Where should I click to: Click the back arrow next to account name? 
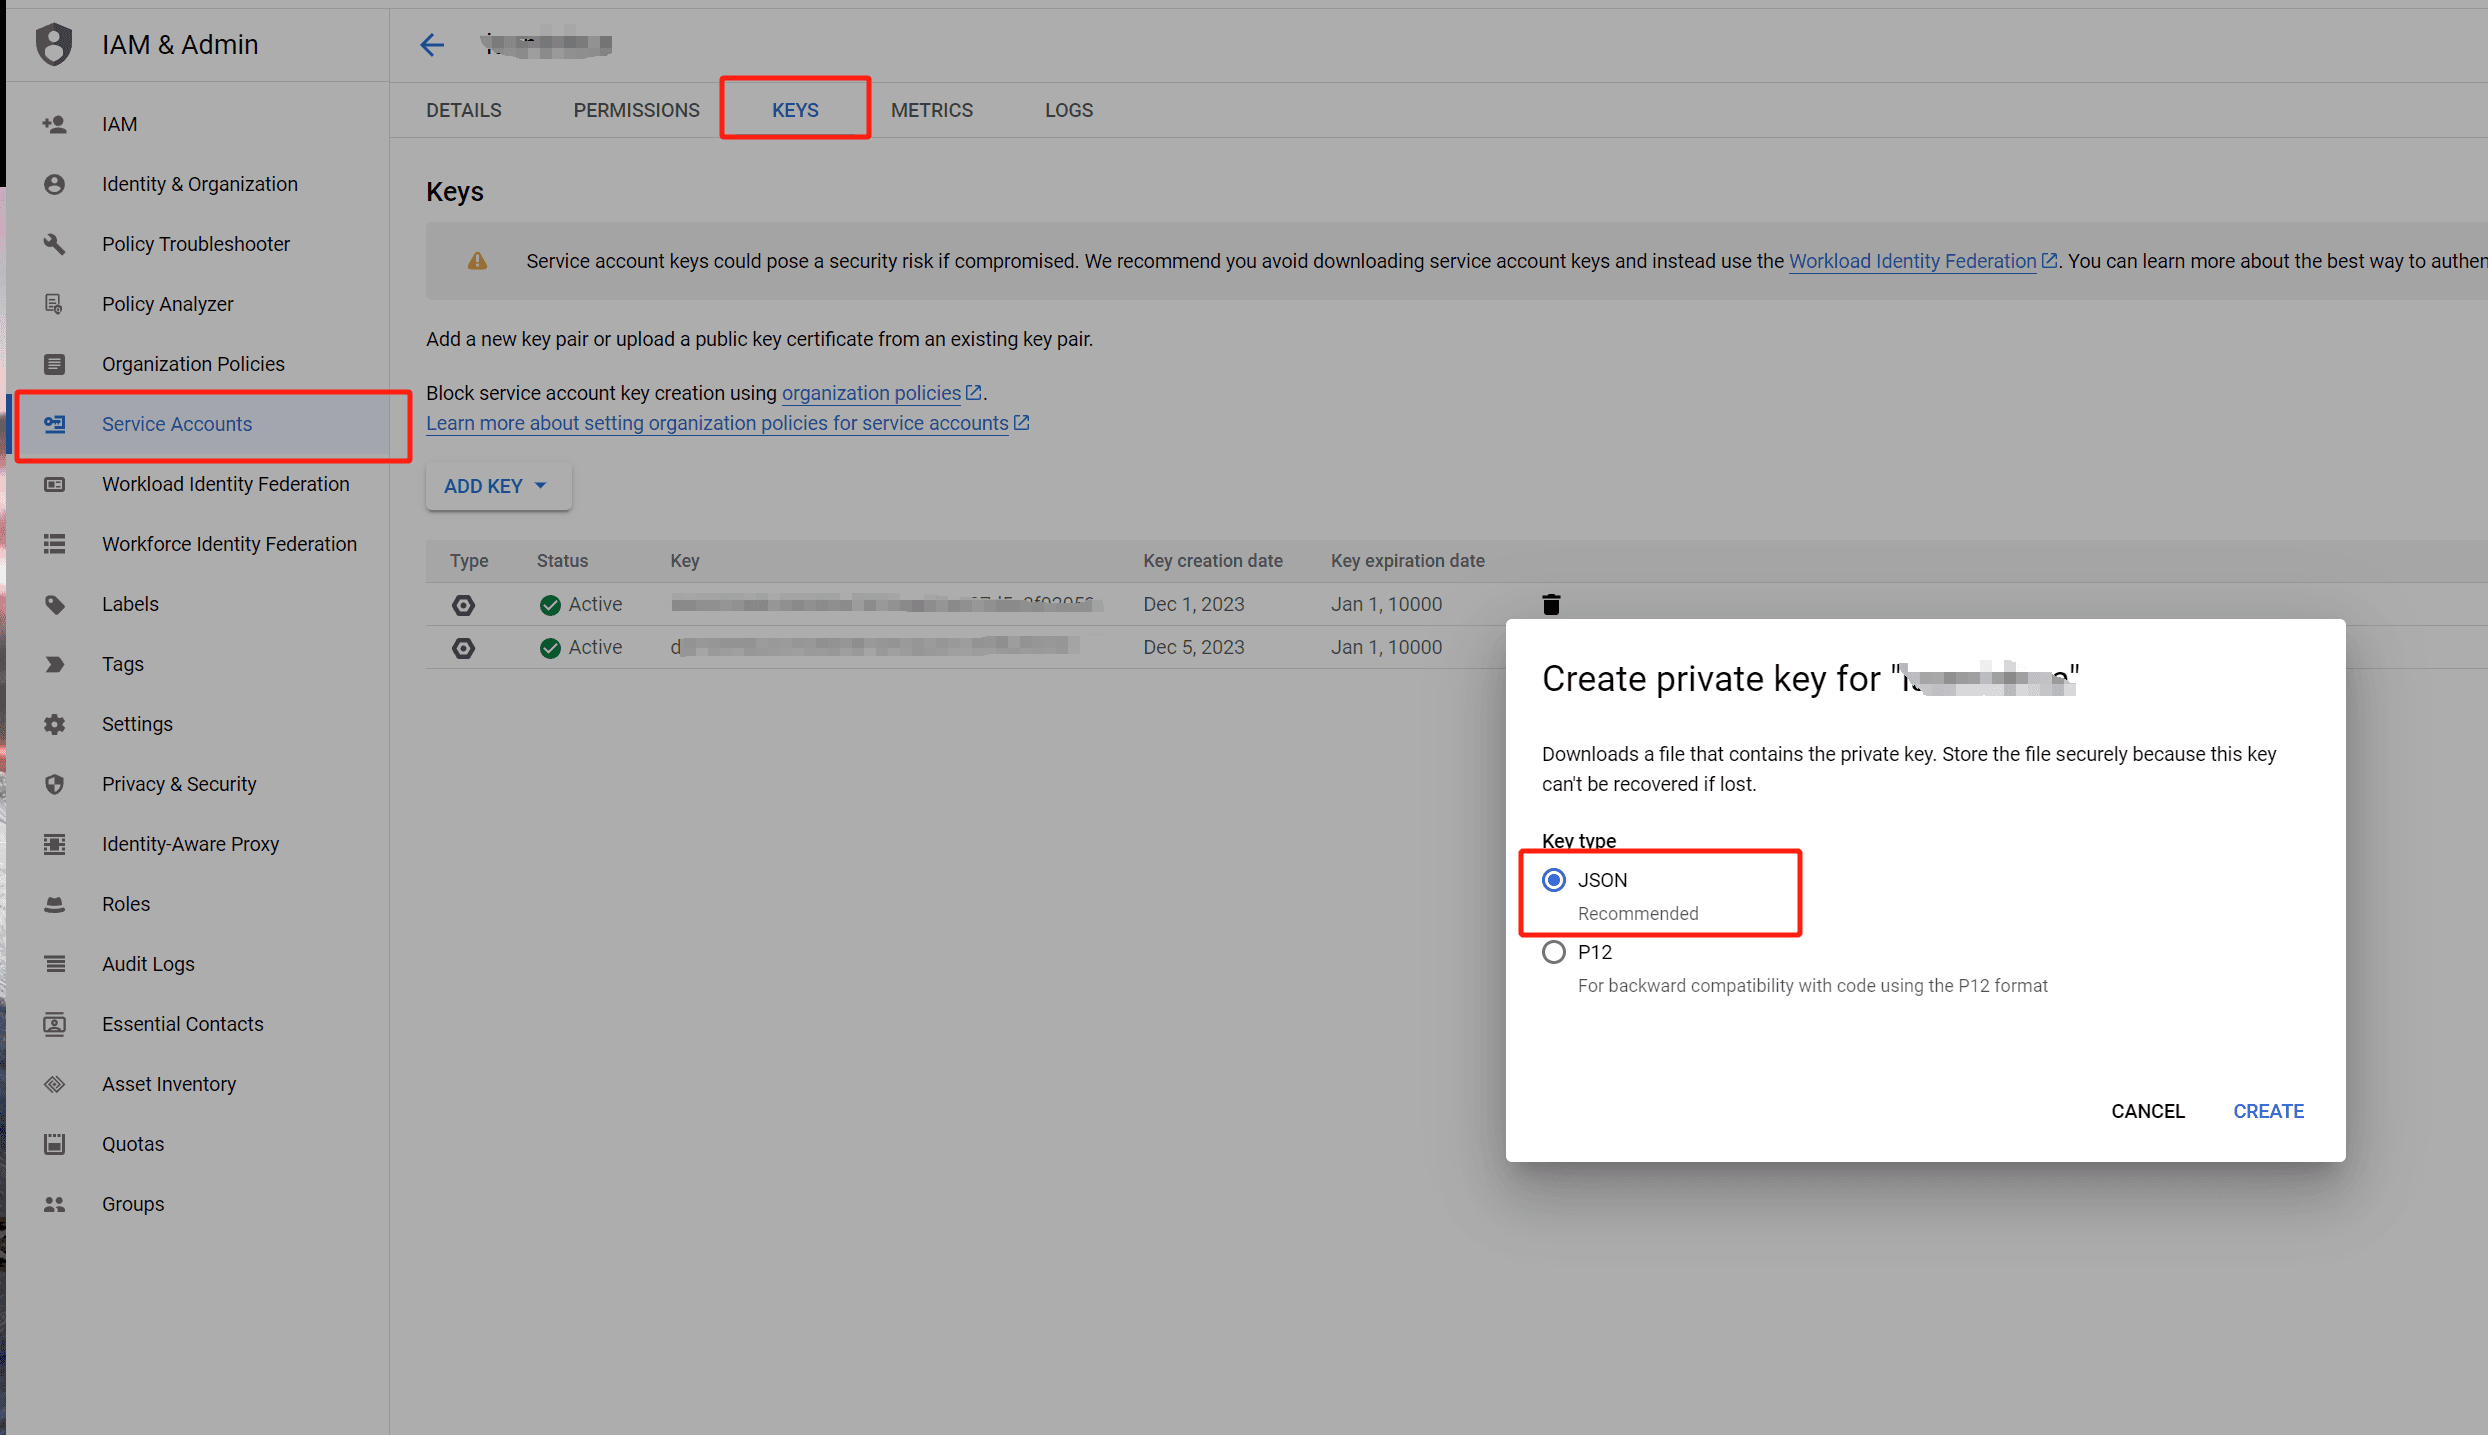(432, 45)
